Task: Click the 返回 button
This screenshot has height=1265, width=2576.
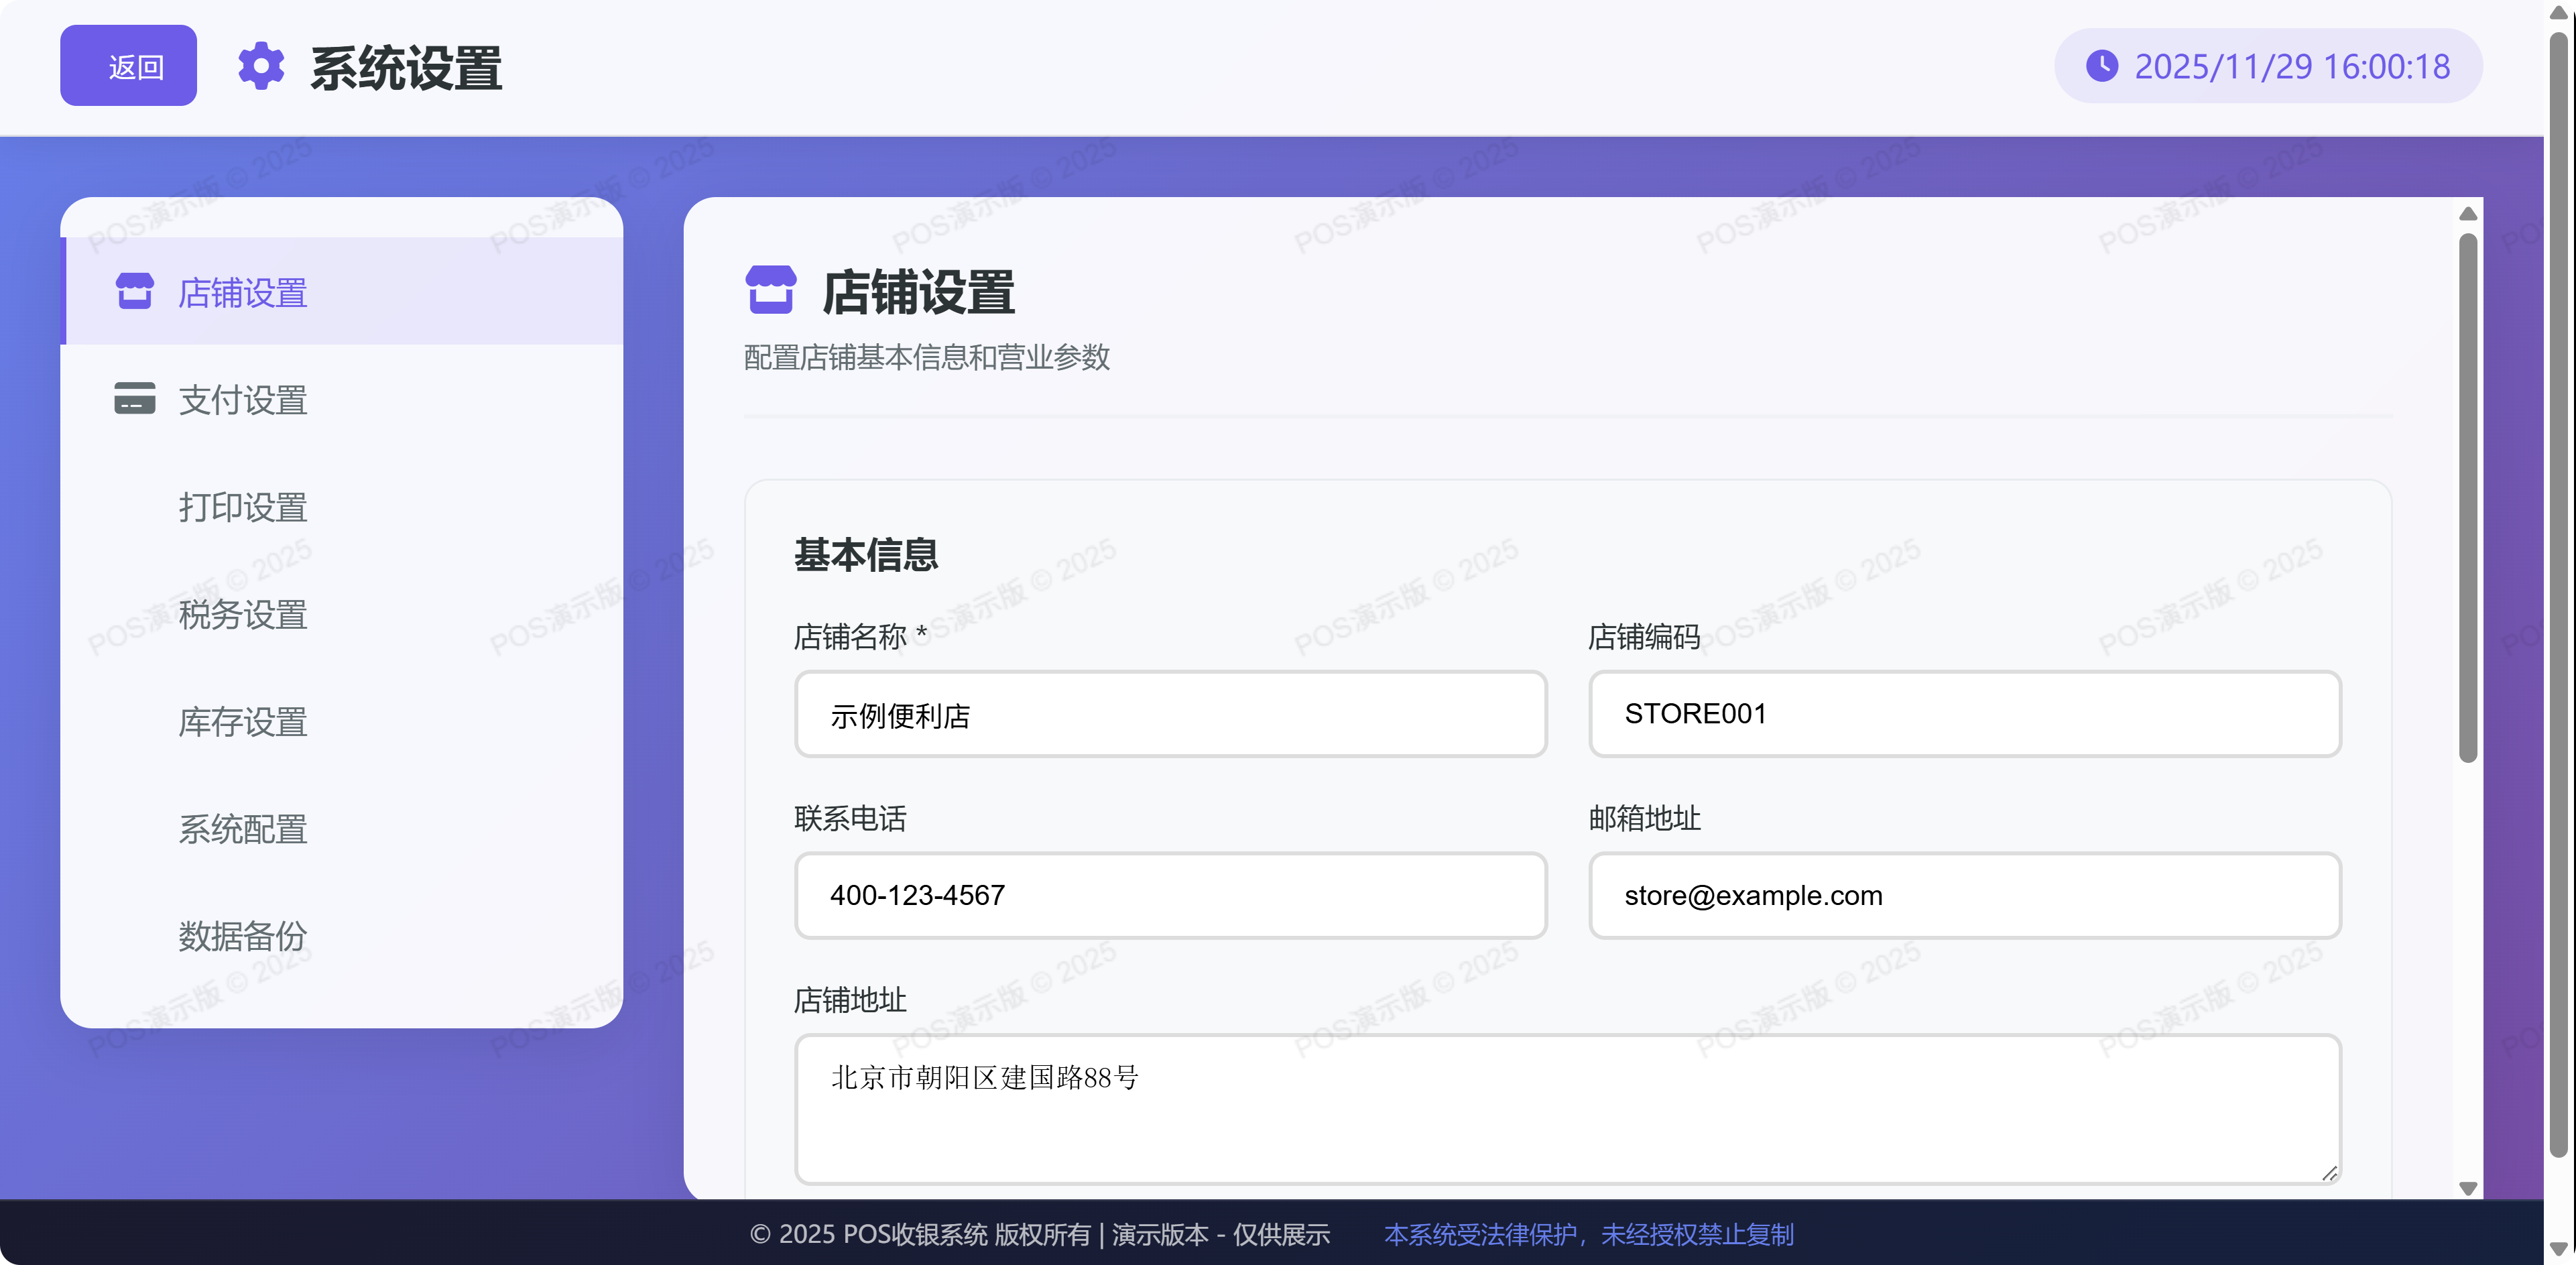Action: click(128, 66)
